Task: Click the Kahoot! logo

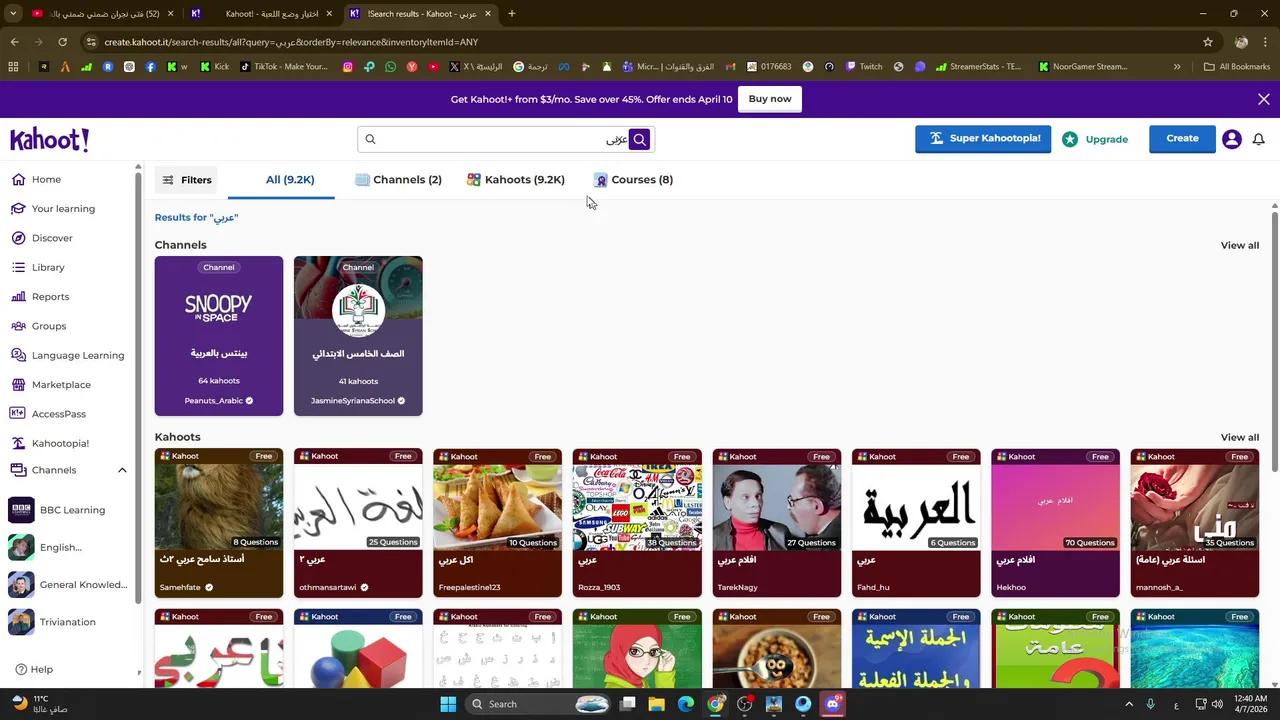Action: [x=50, y=140]
